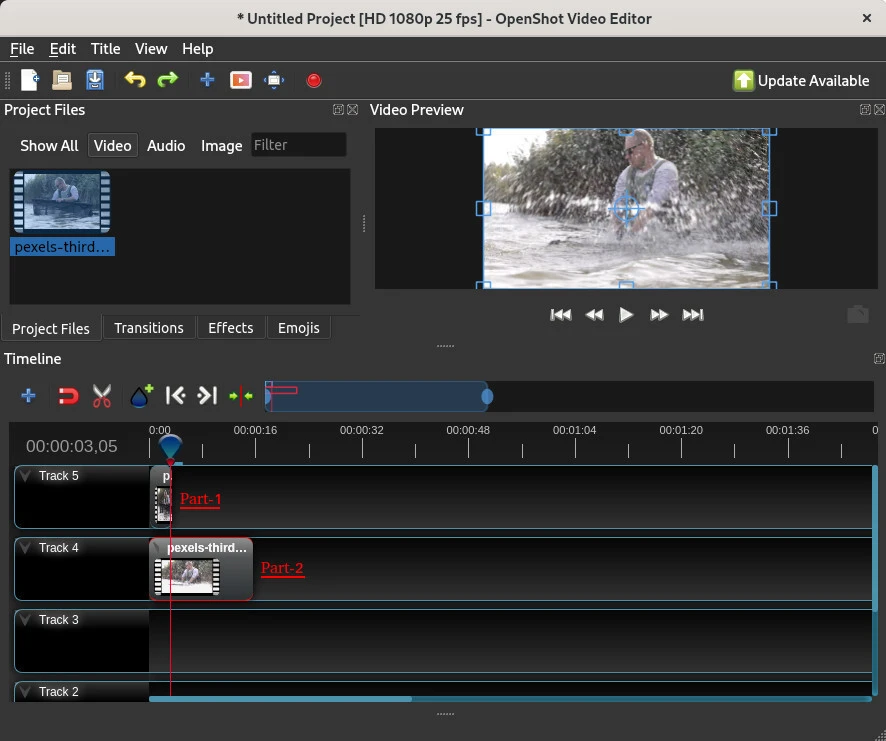Expand the Track 5 menu arrow
This screenshot has height=741, width=886.
tap(26, 476)
